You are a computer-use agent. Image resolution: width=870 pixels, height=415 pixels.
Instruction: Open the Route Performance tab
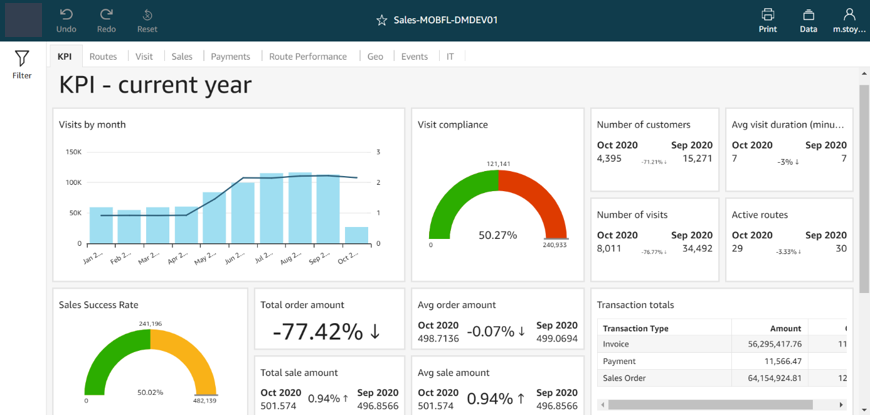[x=307, y=57]
